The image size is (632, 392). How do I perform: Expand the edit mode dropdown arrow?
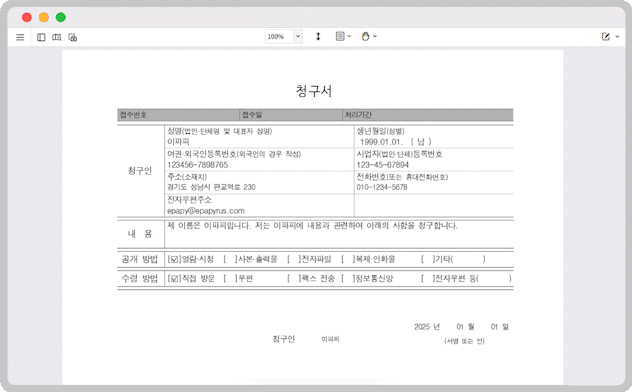click(617, 37)
